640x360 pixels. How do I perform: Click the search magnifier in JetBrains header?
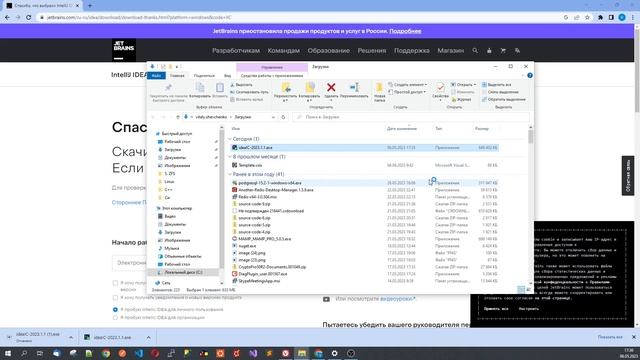click(475, 51)
